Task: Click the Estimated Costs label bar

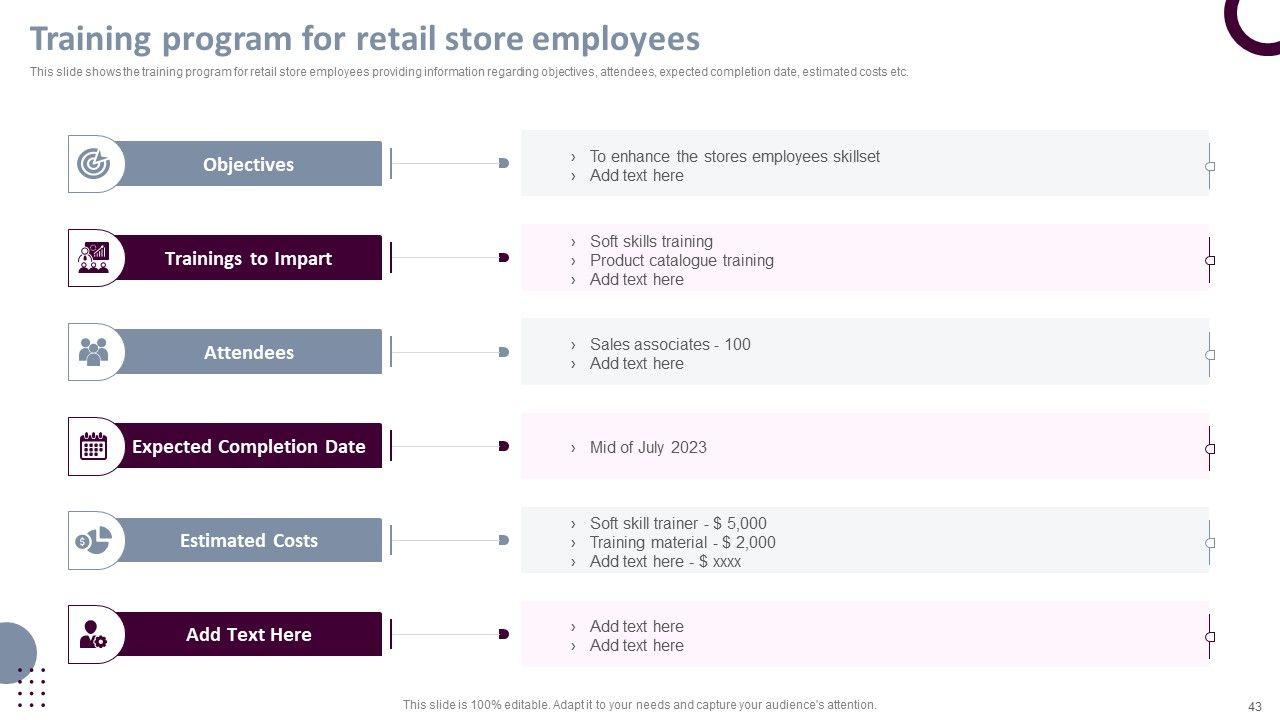Action: pos(249,541)
